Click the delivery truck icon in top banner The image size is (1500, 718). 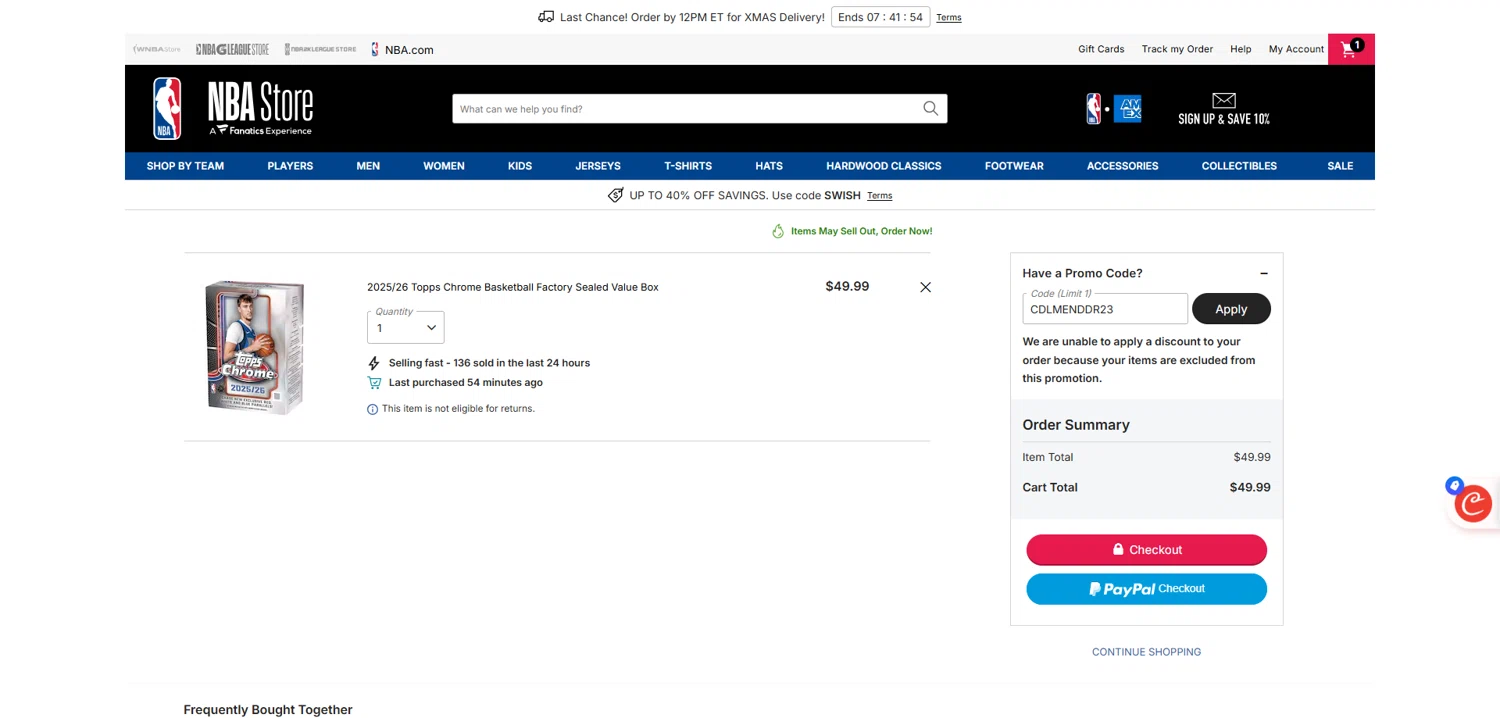coord(546,17)
